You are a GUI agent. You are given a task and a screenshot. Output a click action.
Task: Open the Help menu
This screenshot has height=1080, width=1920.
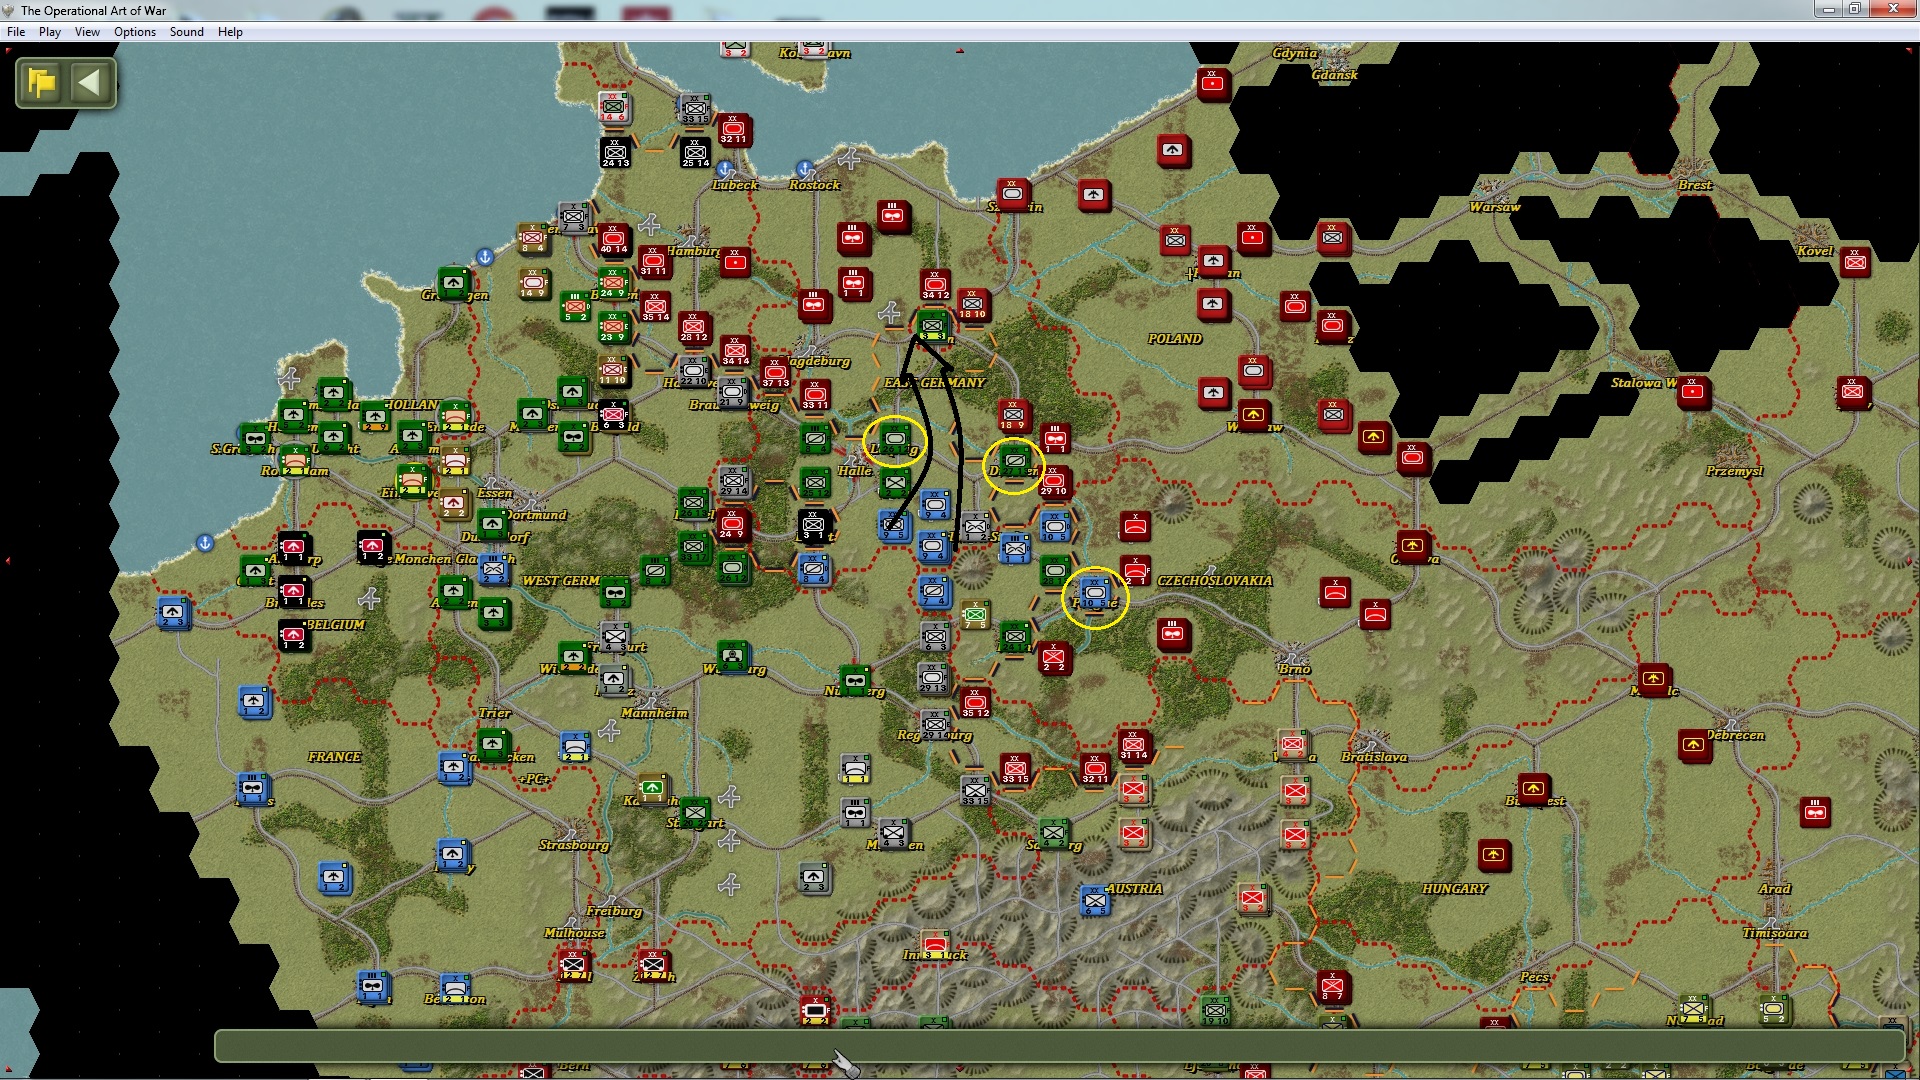[230, 32]
